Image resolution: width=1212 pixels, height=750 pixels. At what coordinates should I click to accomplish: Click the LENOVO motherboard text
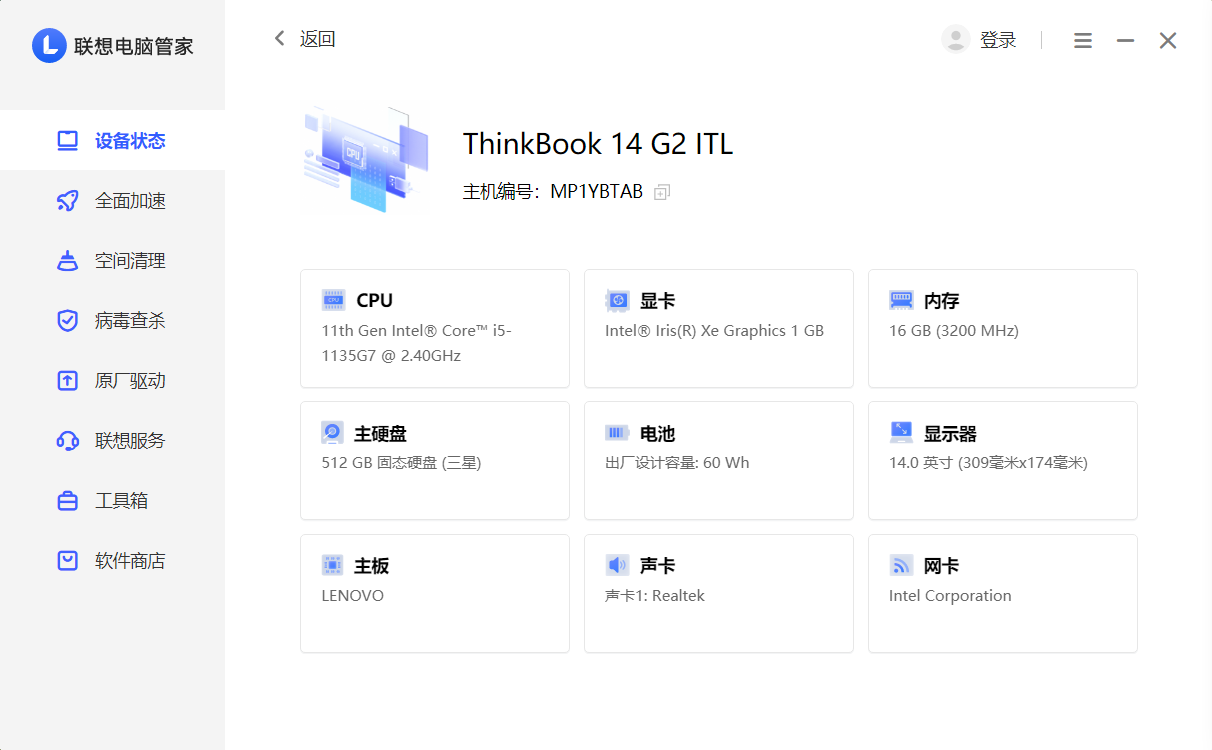(353, 596)
